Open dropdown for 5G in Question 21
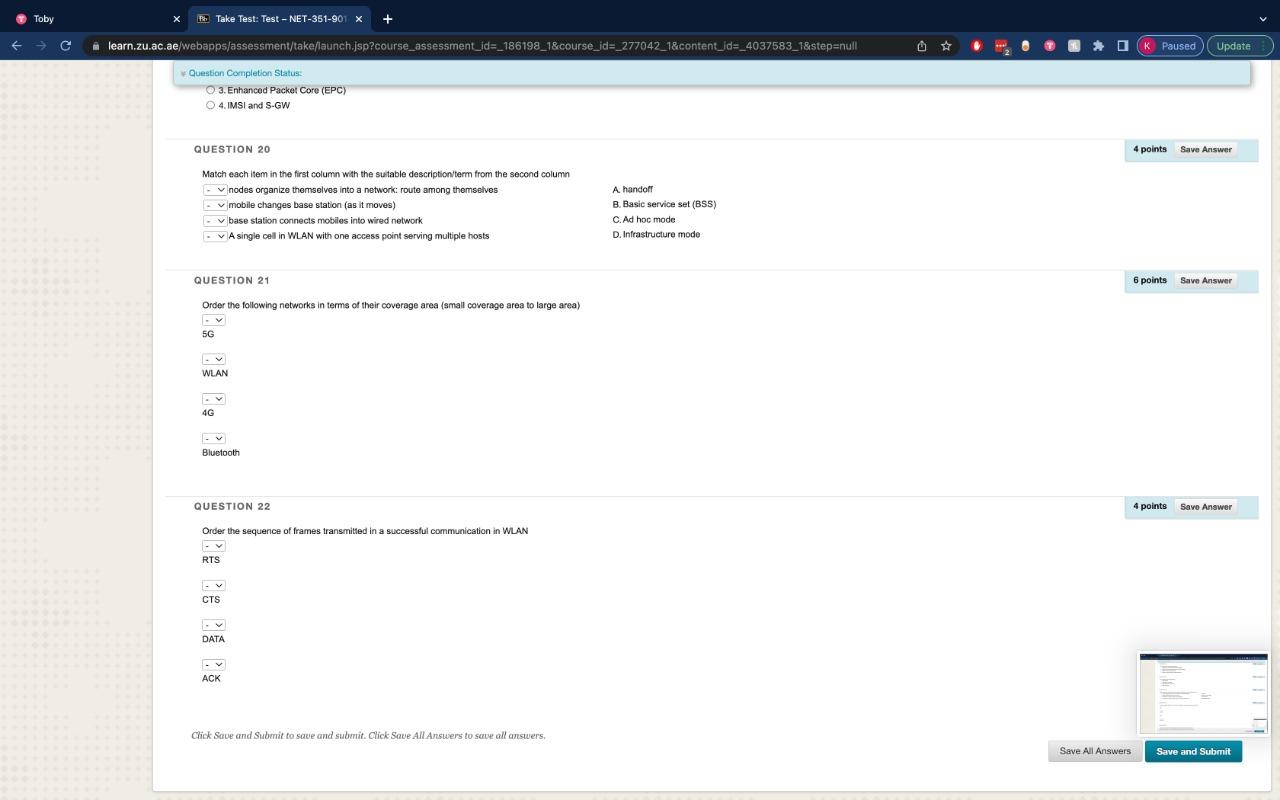 (x=212, y=319)
